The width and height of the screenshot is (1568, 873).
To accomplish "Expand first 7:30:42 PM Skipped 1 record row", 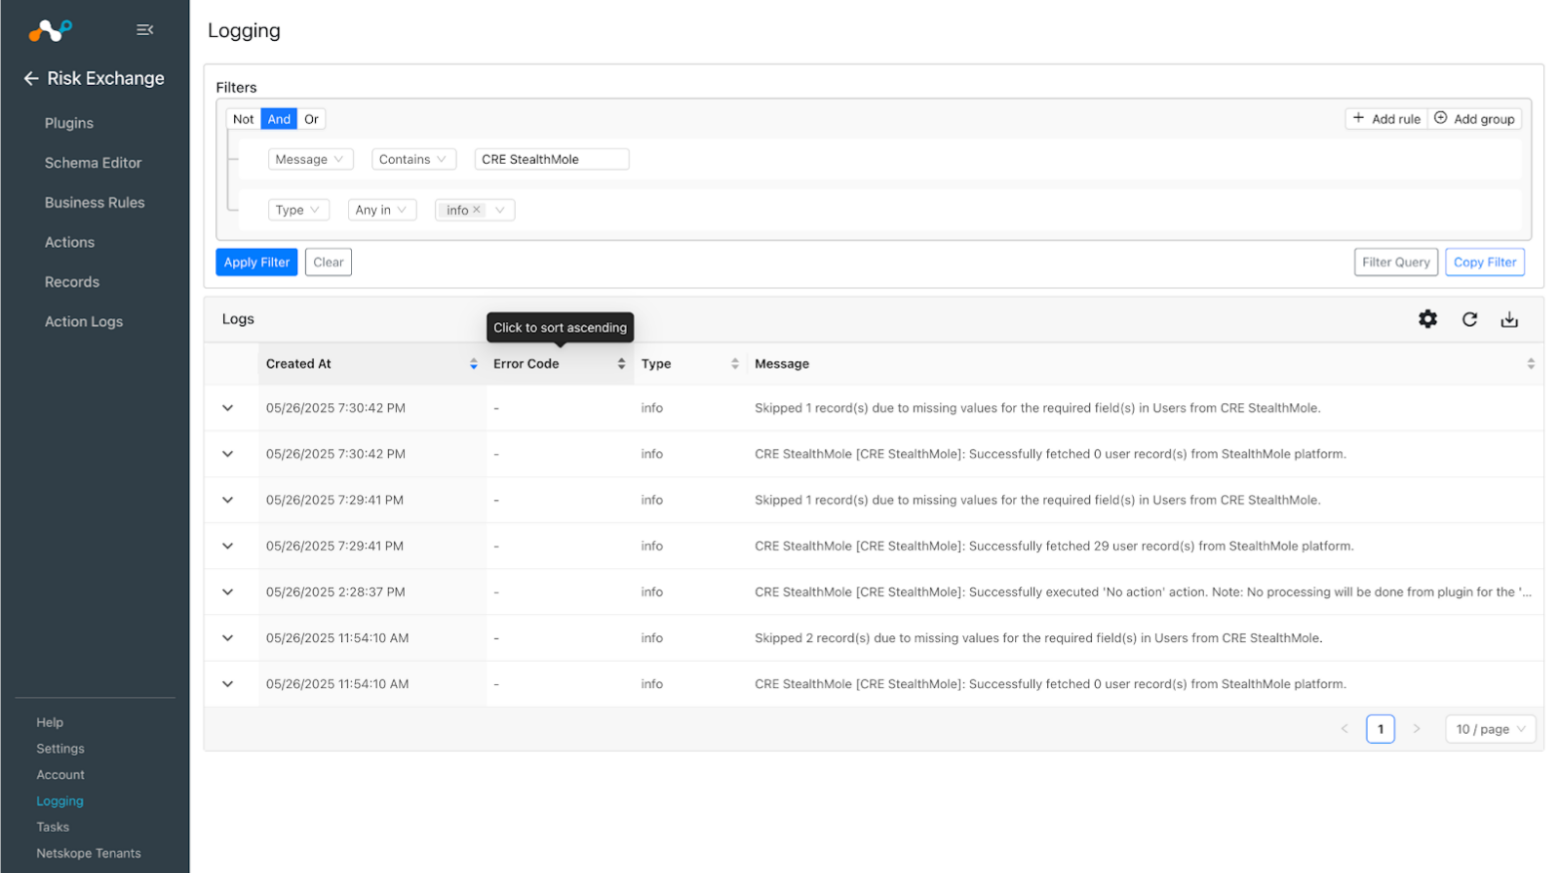I will point(228,408).
